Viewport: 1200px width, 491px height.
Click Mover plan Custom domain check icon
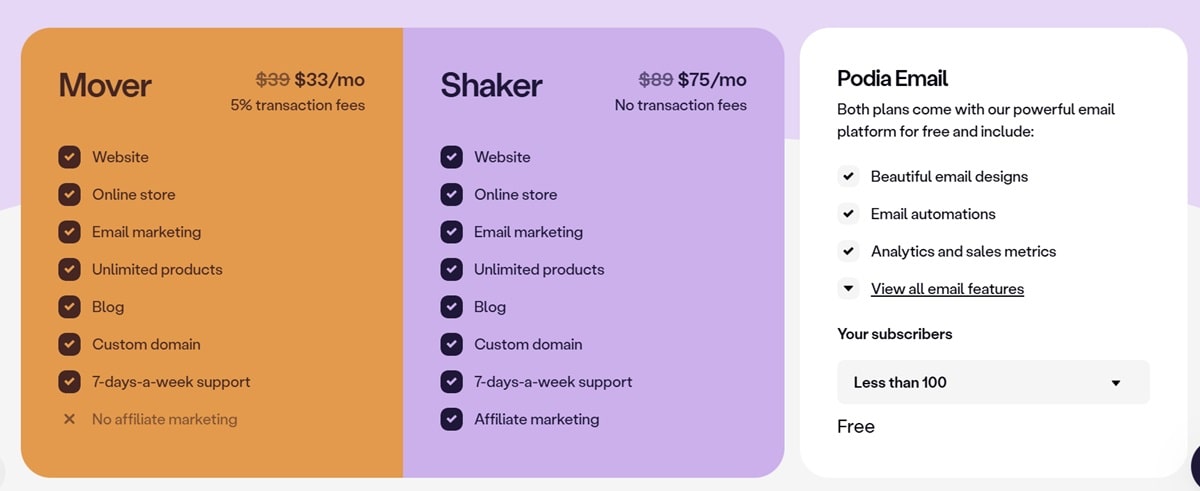coord(69,344)
